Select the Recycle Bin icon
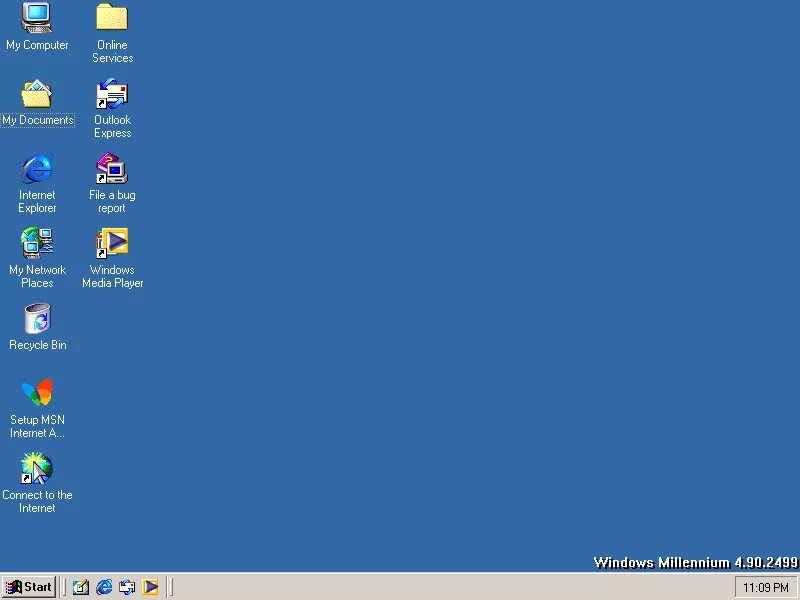800x600 pixels. pos(37,318)
